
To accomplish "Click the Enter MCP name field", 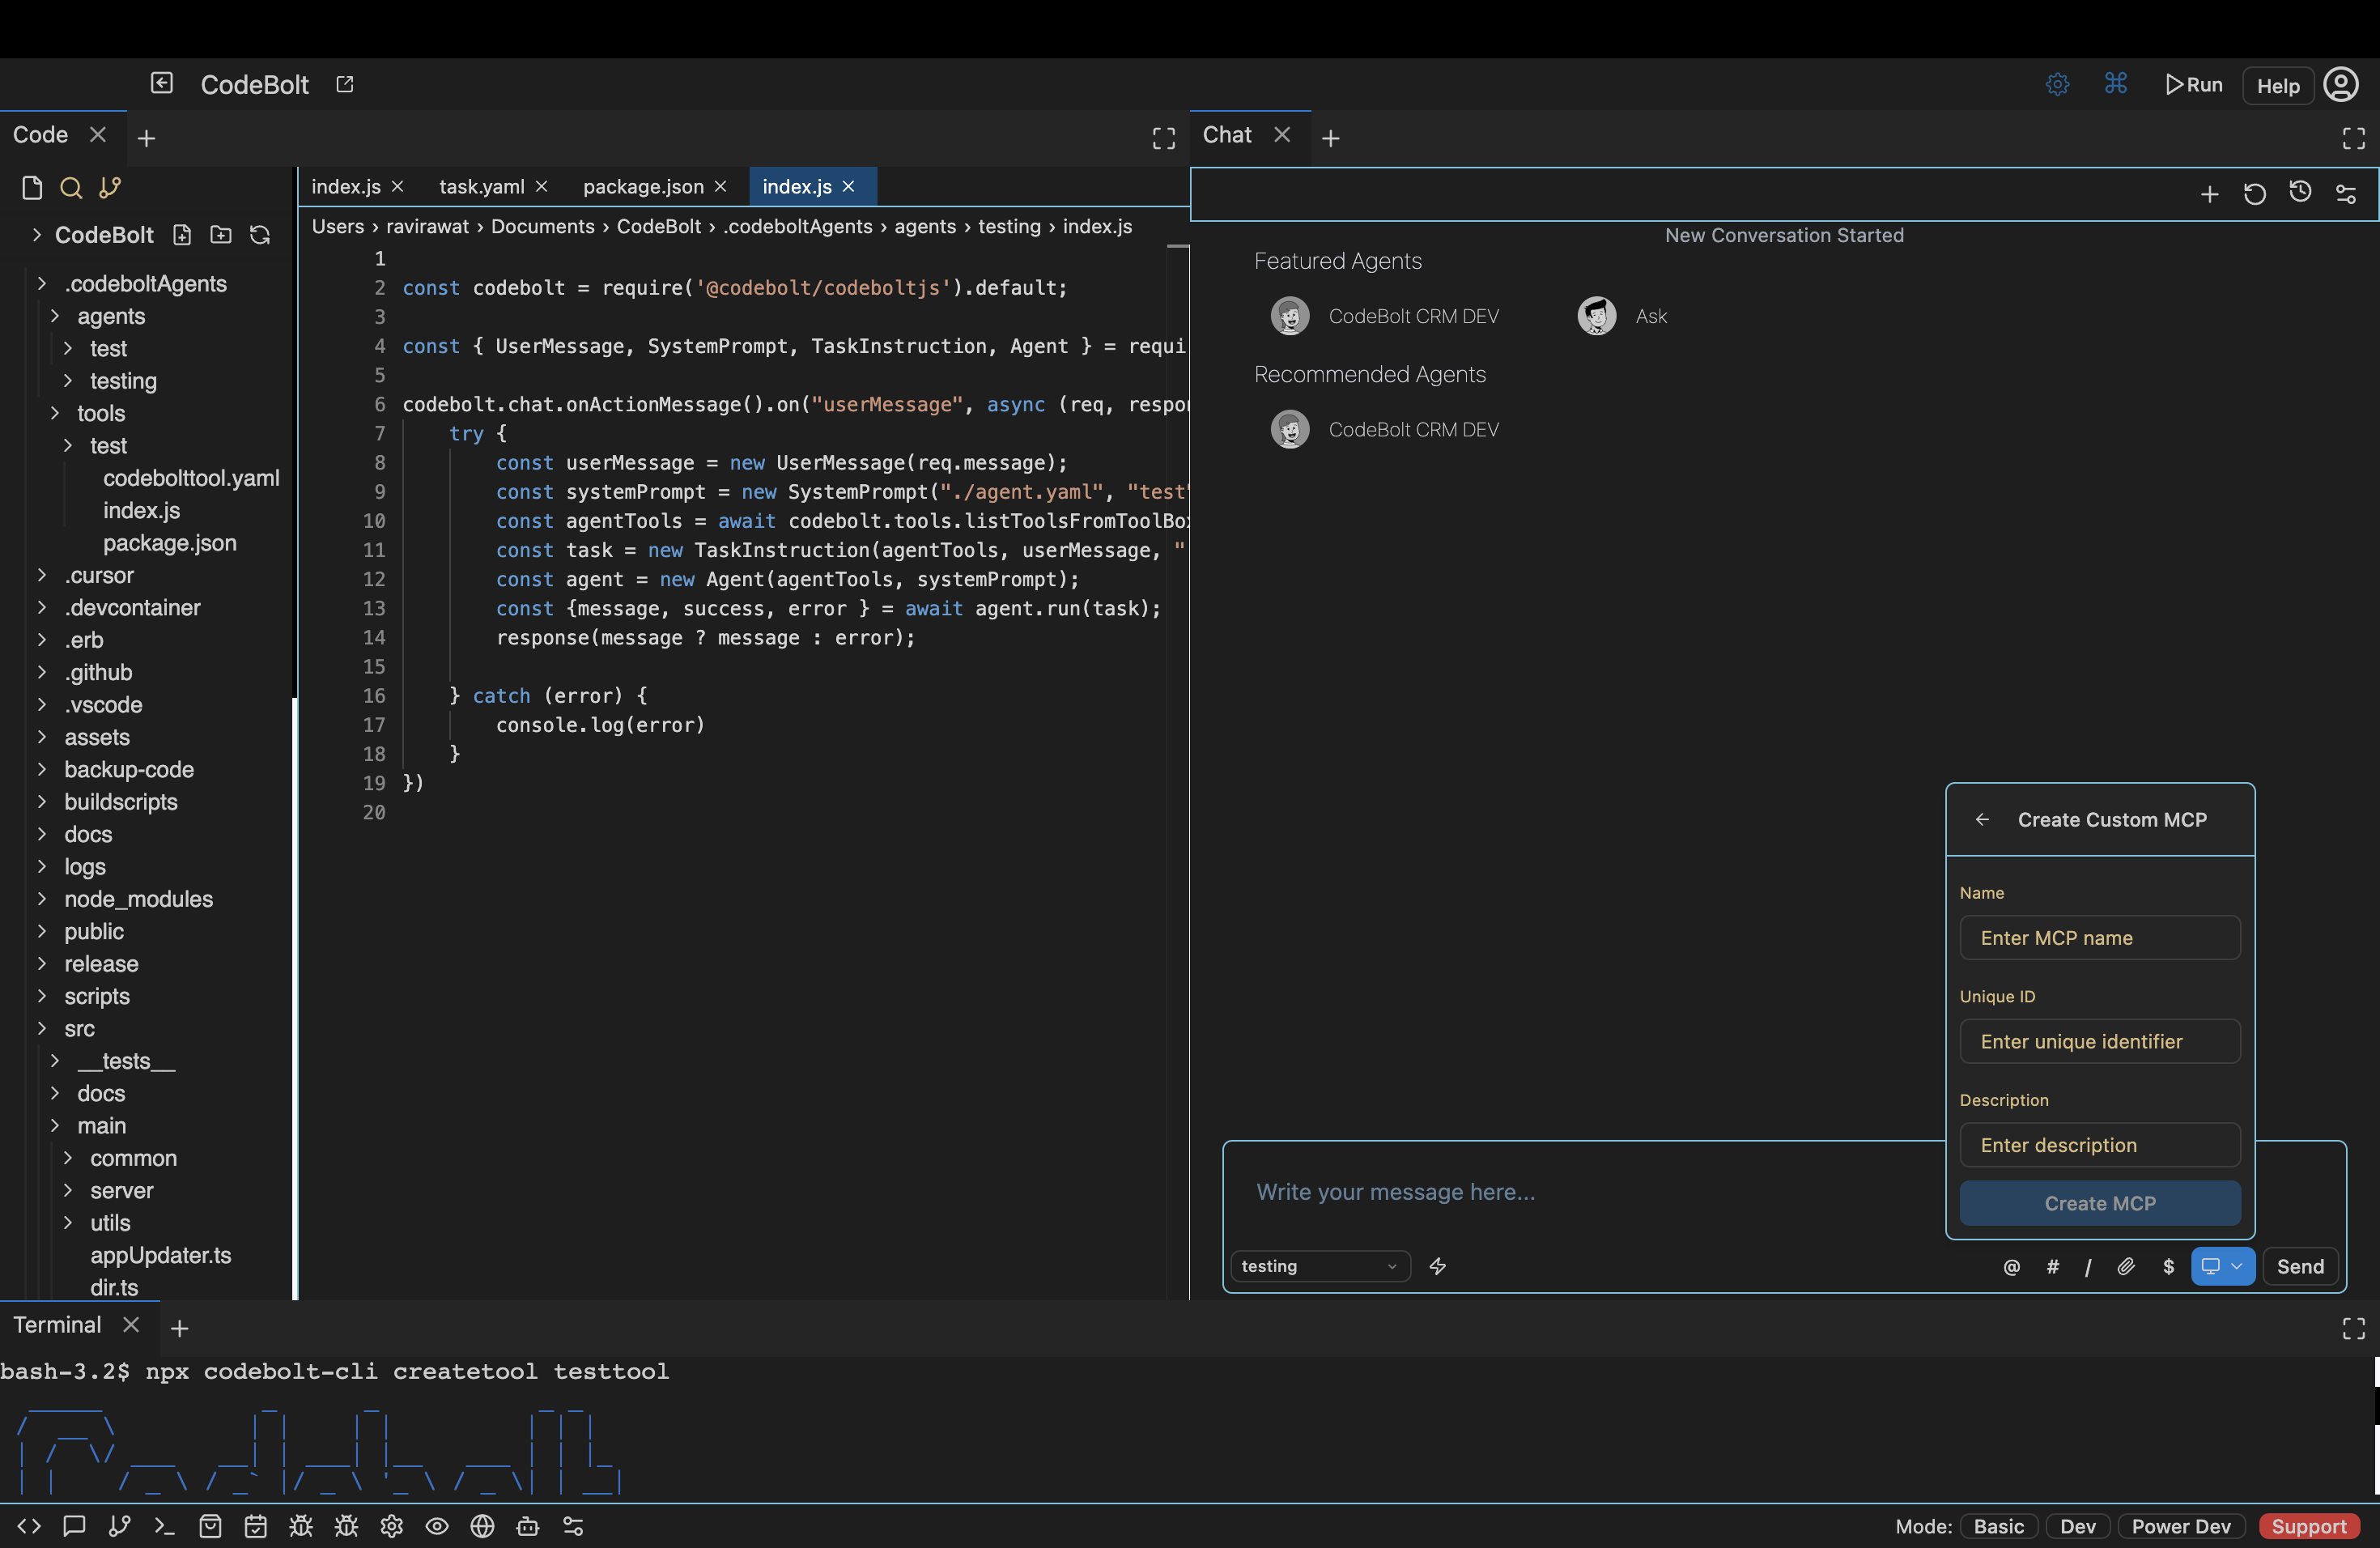I will pos(2100,938).
